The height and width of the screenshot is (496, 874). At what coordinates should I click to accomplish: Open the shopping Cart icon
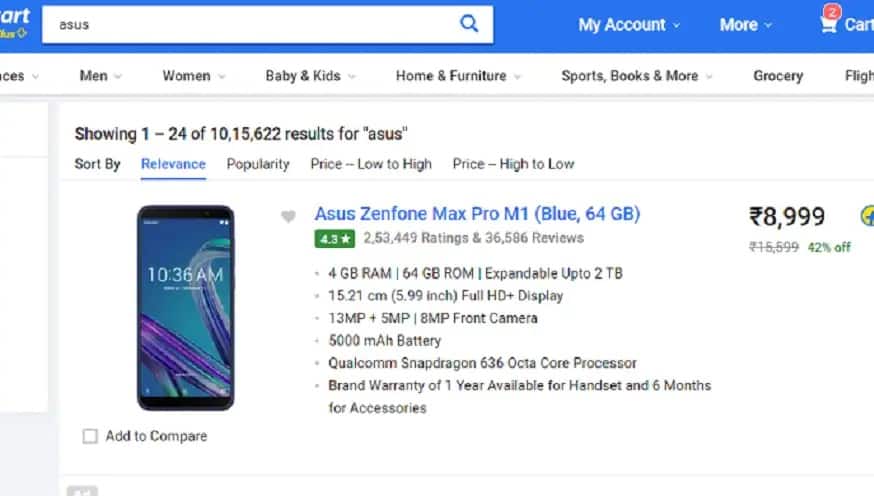(x=846, y=23)
